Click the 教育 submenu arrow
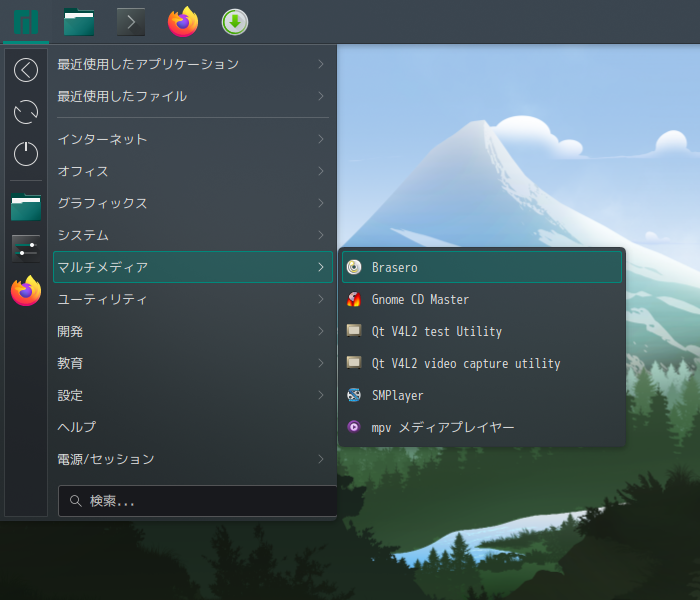The image size is (700, 600). (x=321, y=363)
